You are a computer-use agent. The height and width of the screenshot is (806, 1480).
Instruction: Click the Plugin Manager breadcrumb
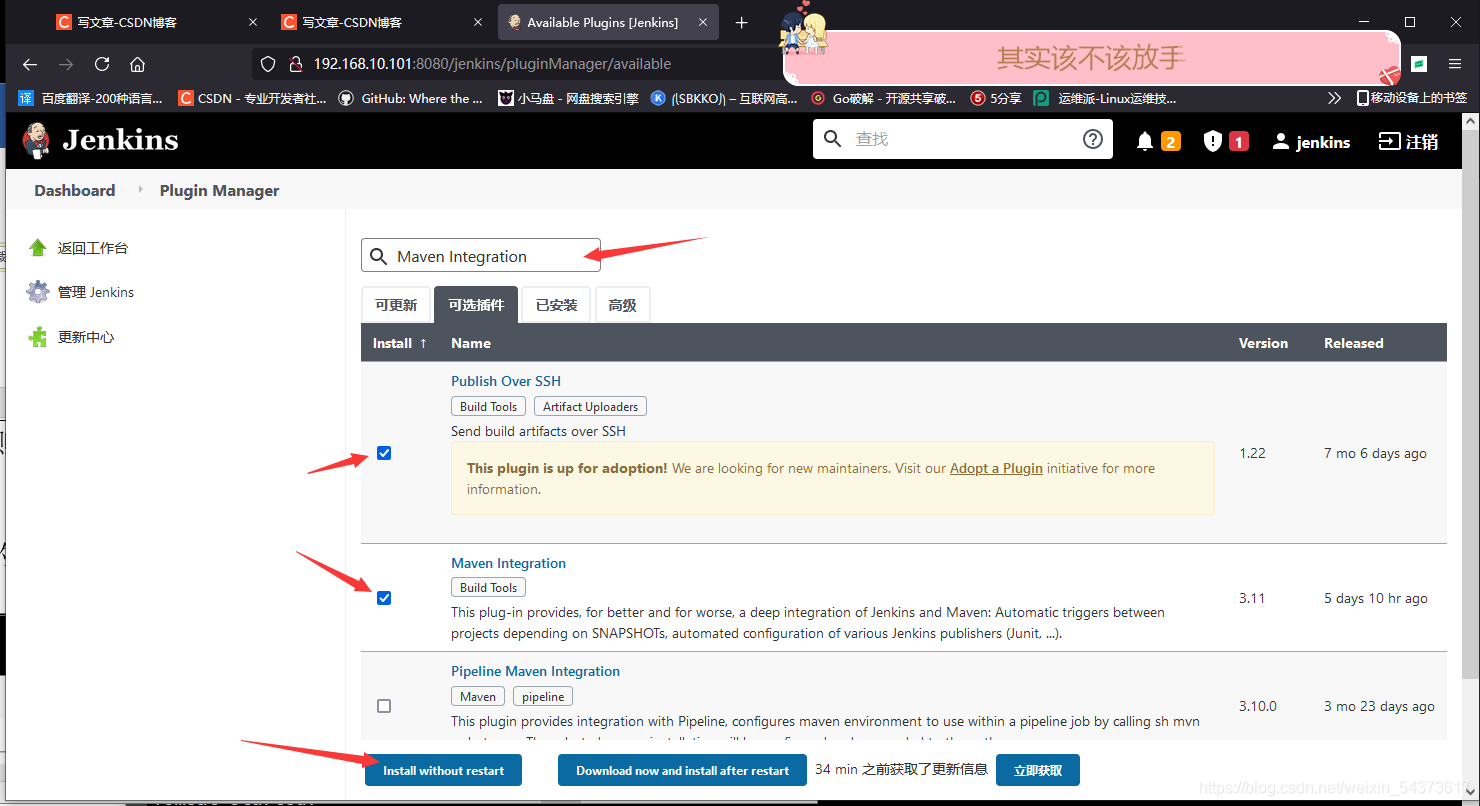click(x=219, y=190)
